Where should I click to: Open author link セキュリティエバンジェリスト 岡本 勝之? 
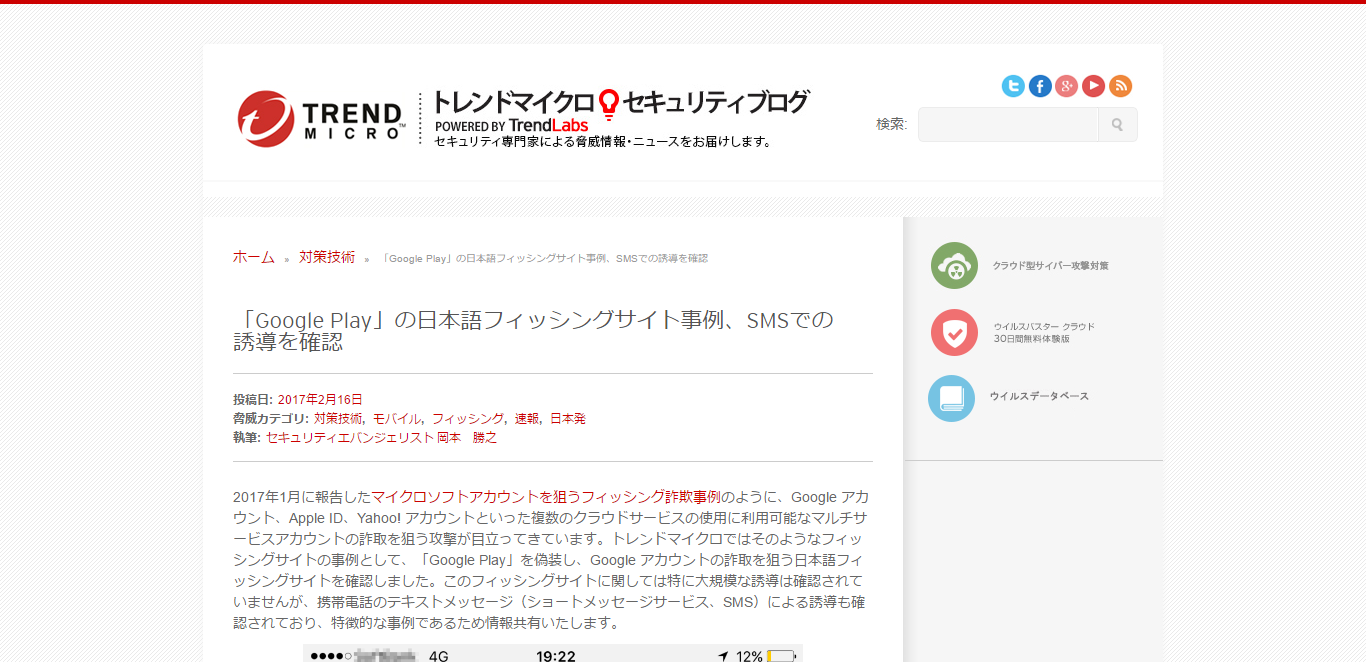[381, 437]
